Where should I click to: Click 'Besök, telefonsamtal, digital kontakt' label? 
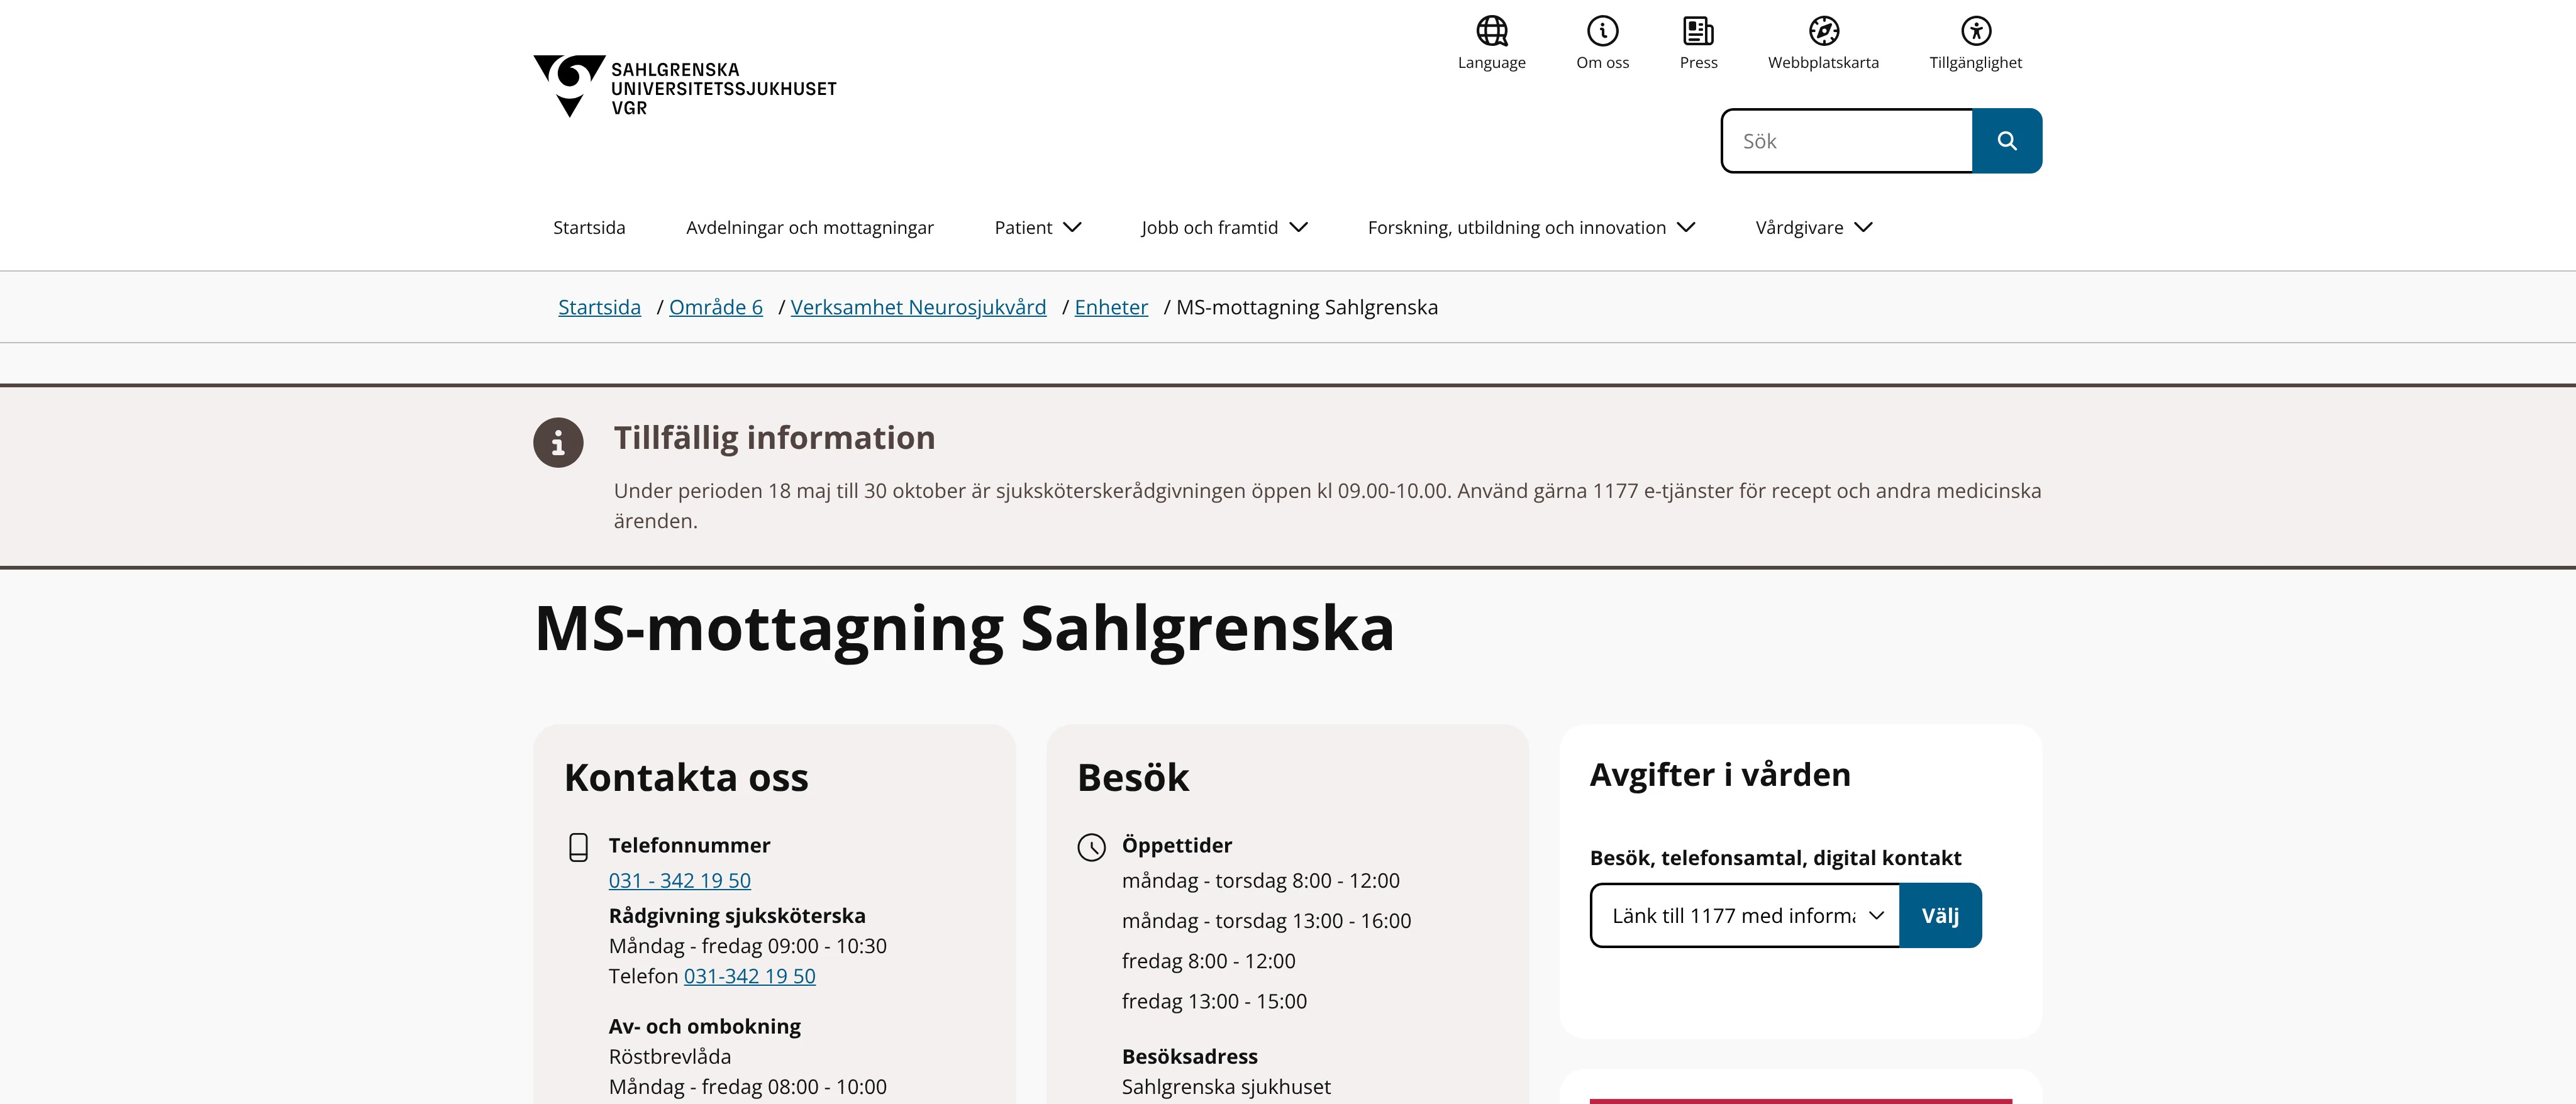1775,857
